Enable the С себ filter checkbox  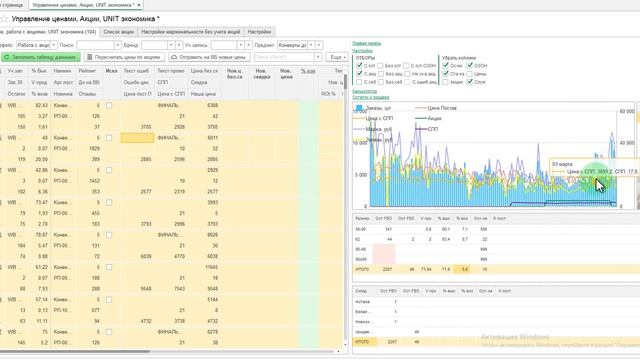359,82
